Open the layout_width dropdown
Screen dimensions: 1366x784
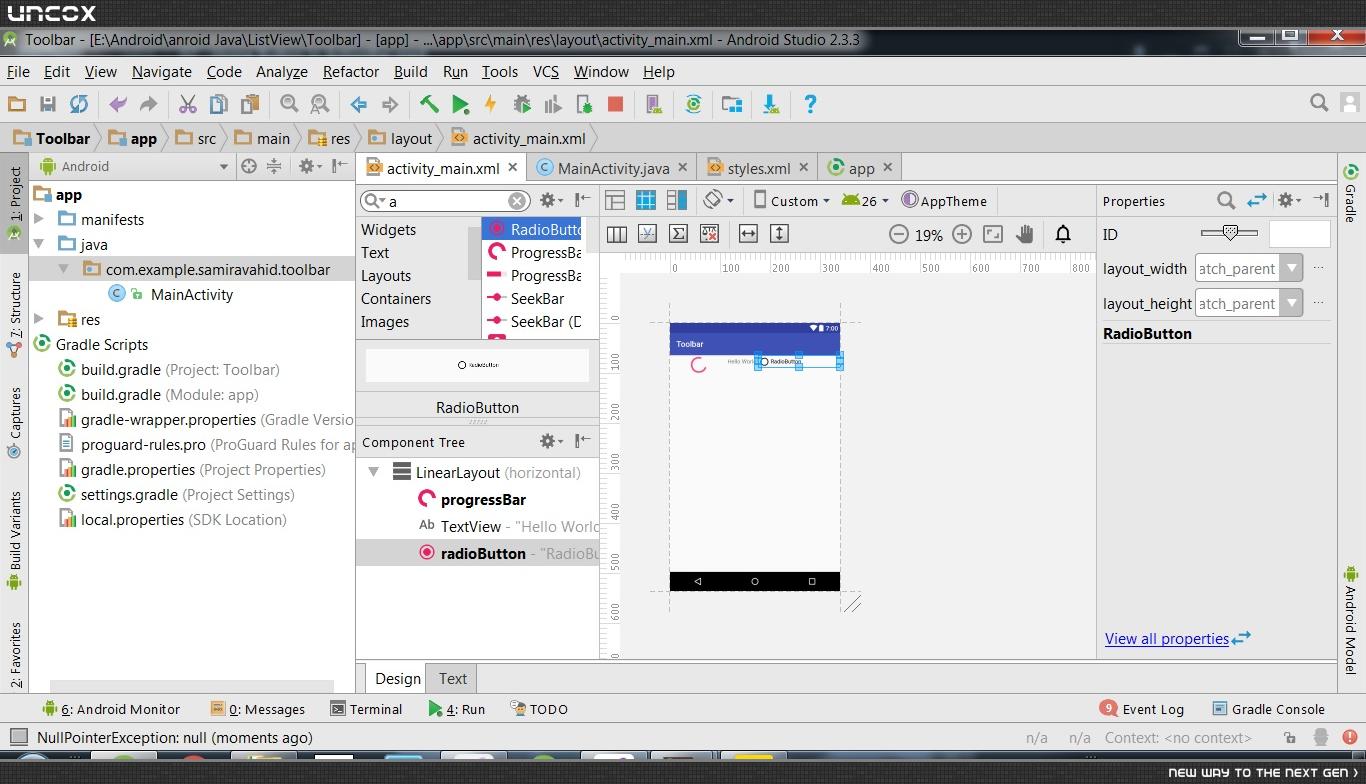click(1292, 268)
